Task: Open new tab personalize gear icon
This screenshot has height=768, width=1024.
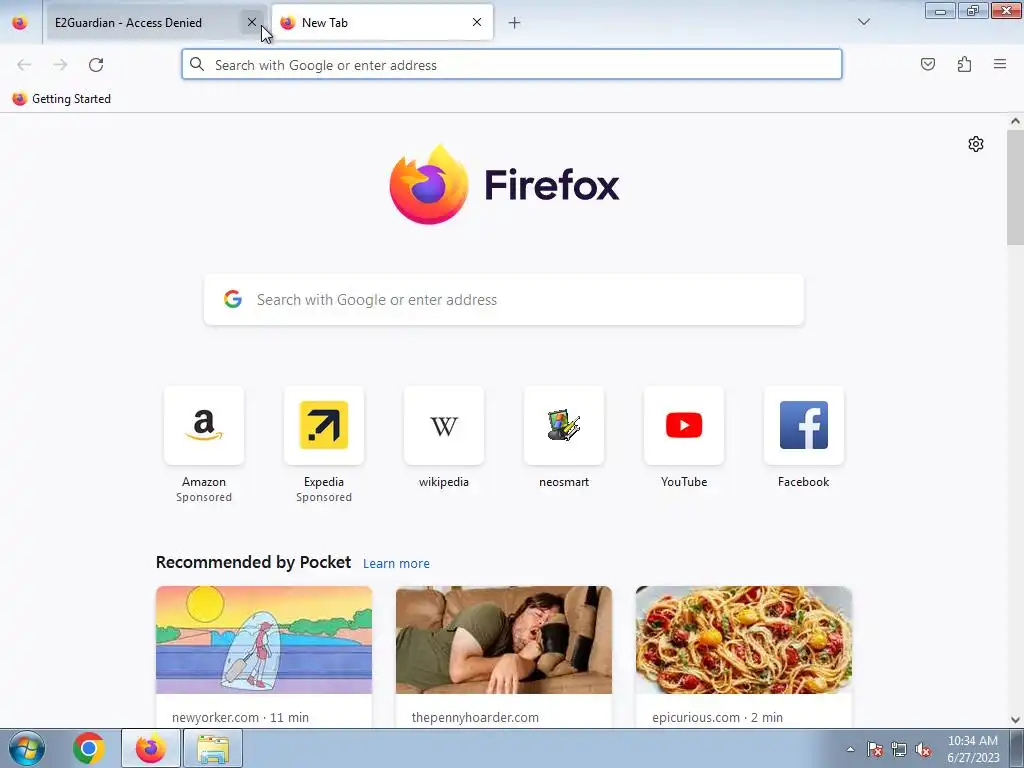Action: coord(976,144)
